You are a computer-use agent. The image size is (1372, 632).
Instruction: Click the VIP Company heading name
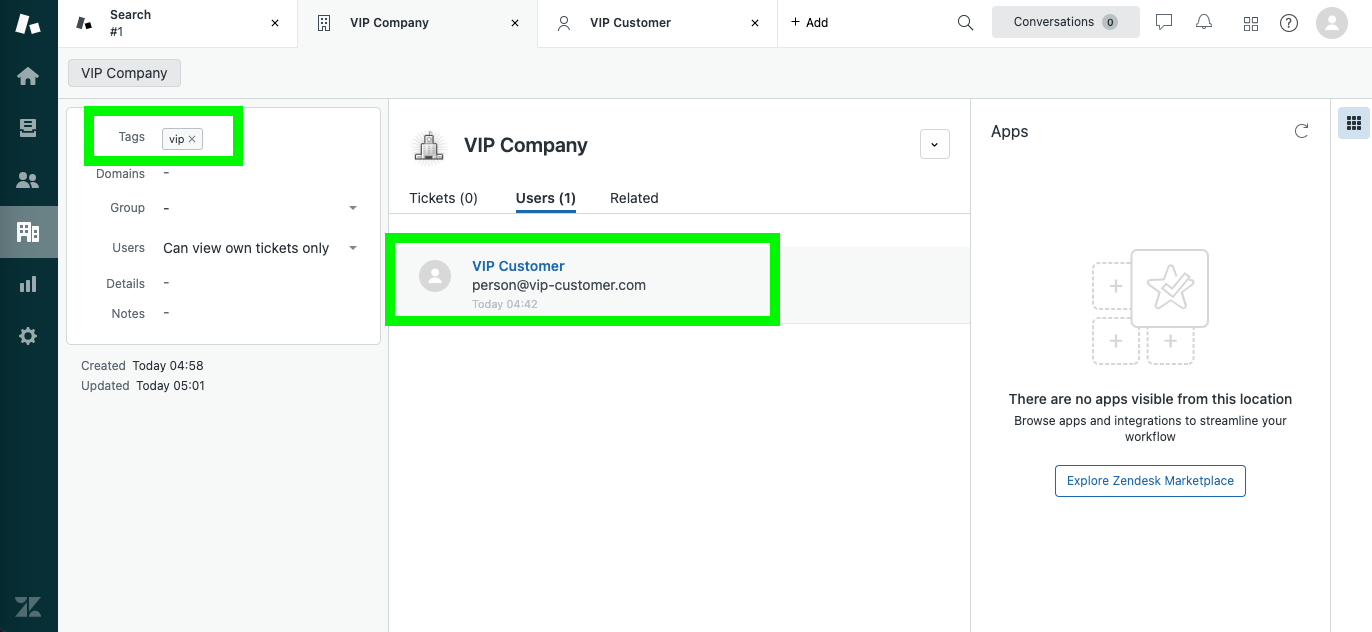(x=525, y=145)
